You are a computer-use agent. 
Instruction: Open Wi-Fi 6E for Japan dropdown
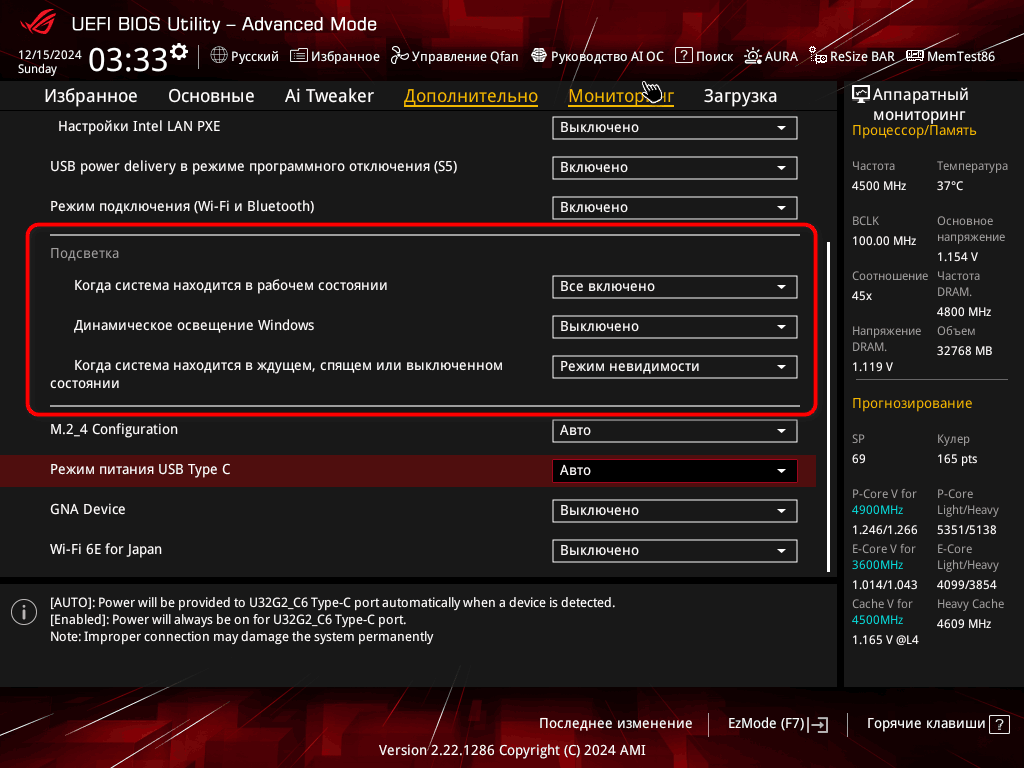coord(675,550)
